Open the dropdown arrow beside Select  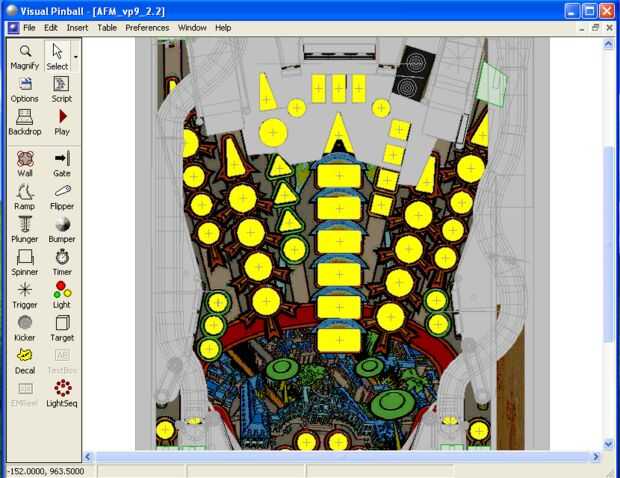[x=75, y=57]
